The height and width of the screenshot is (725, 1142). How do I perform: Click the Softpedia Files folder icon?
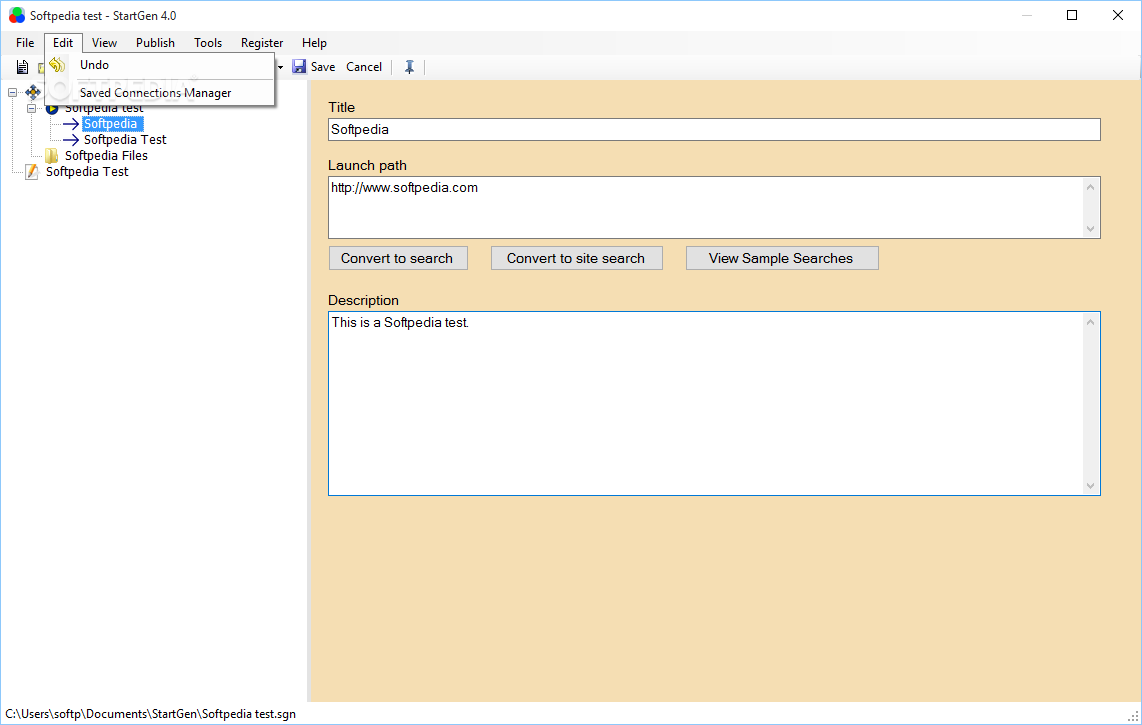[x=52, y=156]
